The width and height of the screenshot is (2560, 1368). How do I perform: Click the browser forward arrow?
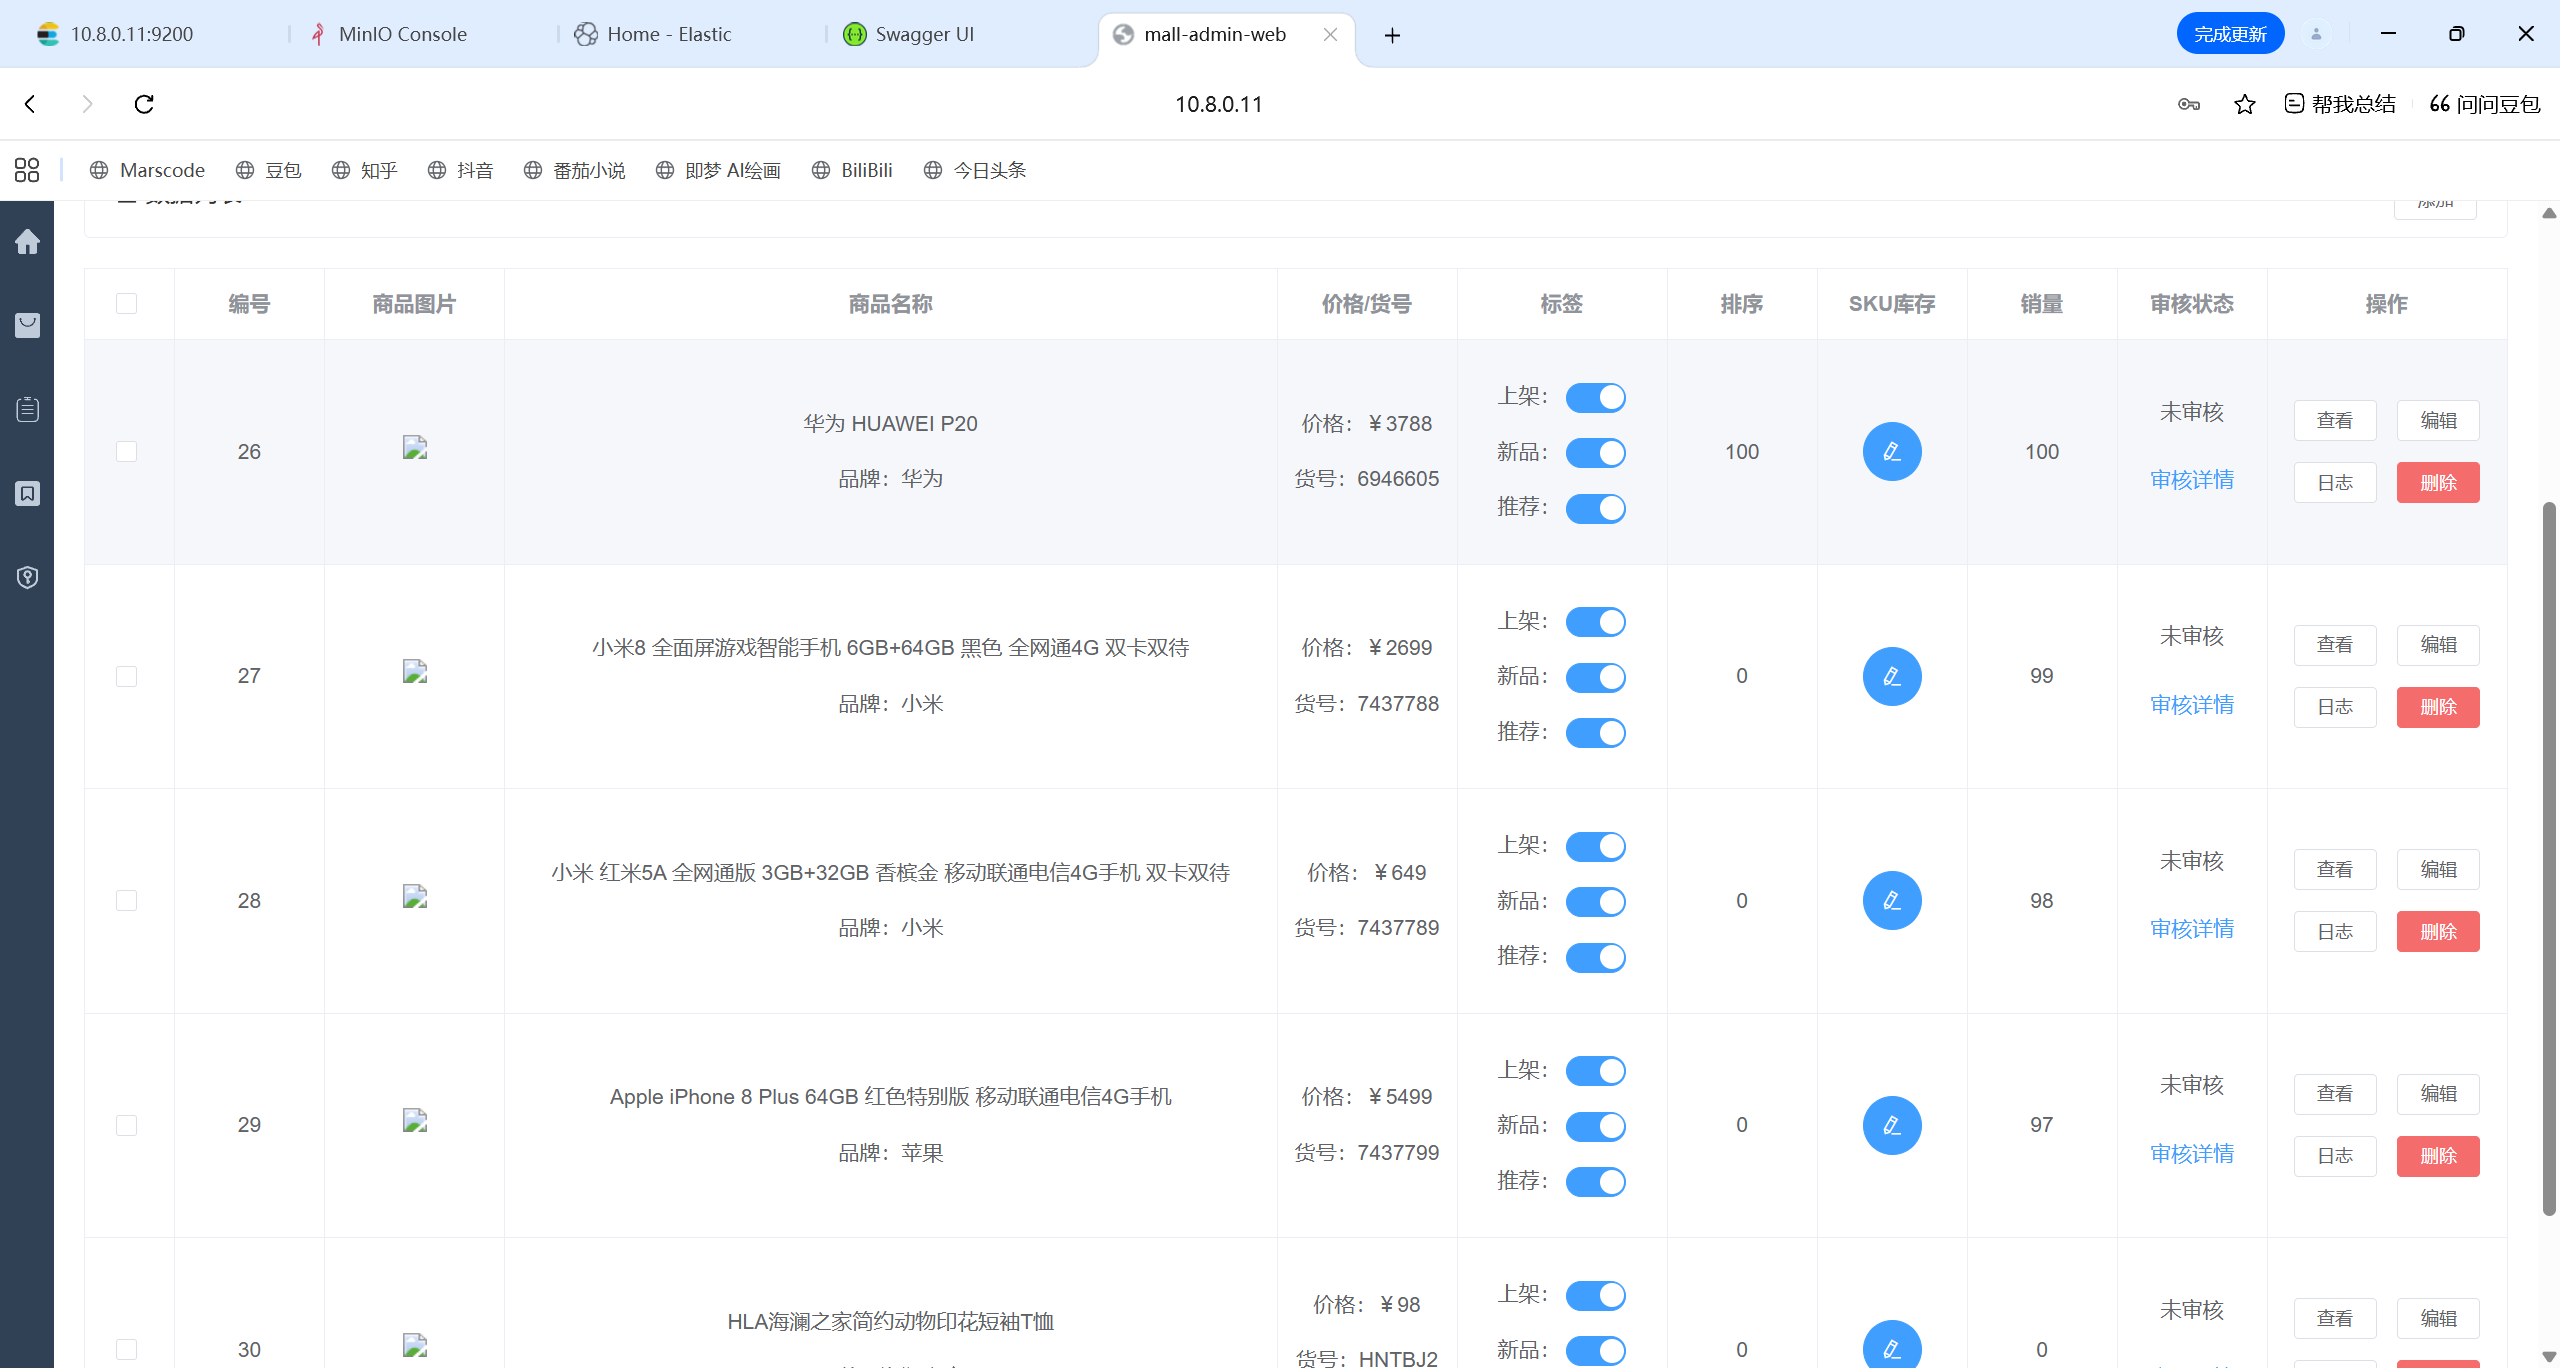(x=87, y=104)
